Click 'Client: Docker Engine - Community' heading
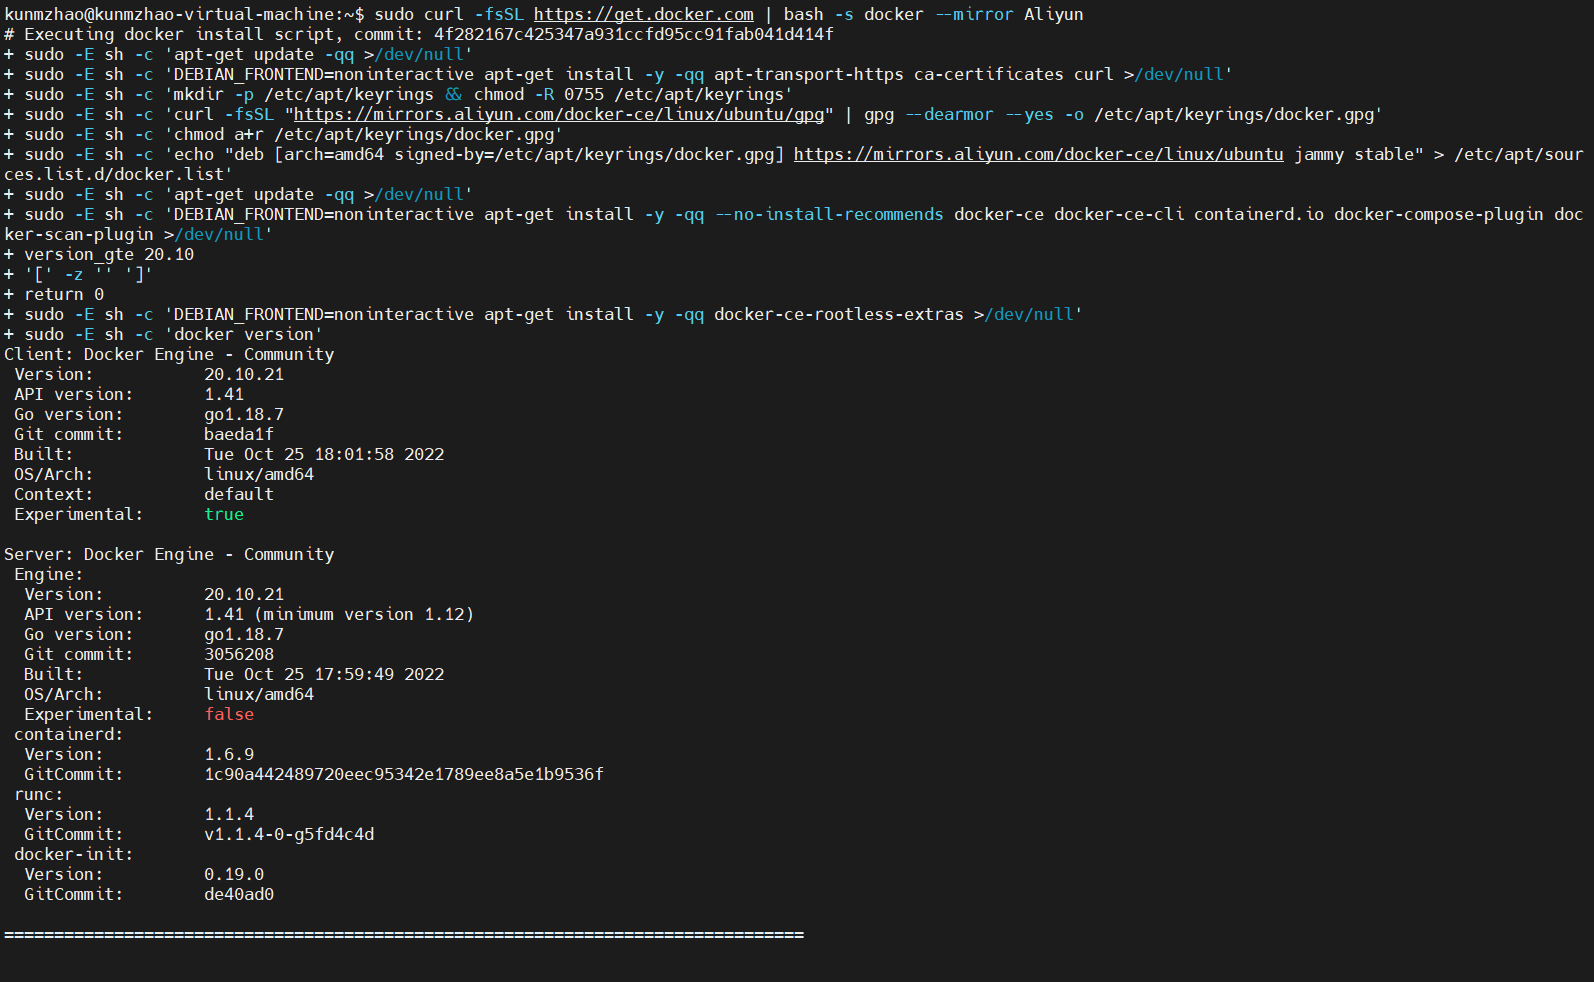The width and height of the screenshot is (1594, 982). (169, 354)
